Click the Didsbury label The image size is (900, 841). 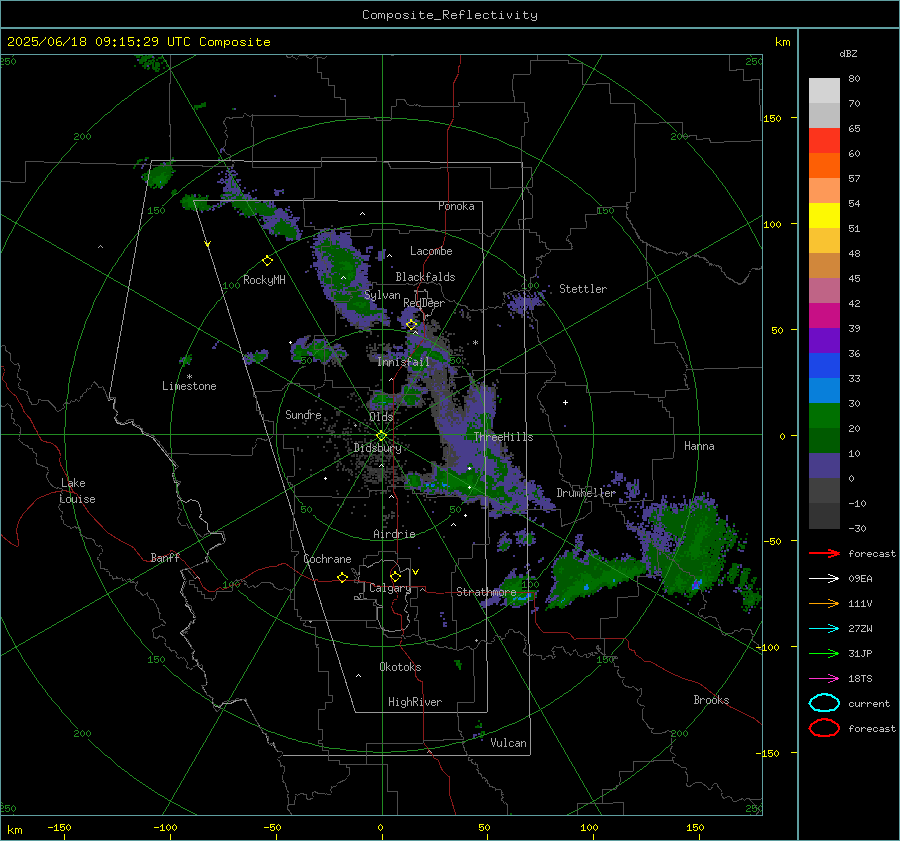click(377, 448)
